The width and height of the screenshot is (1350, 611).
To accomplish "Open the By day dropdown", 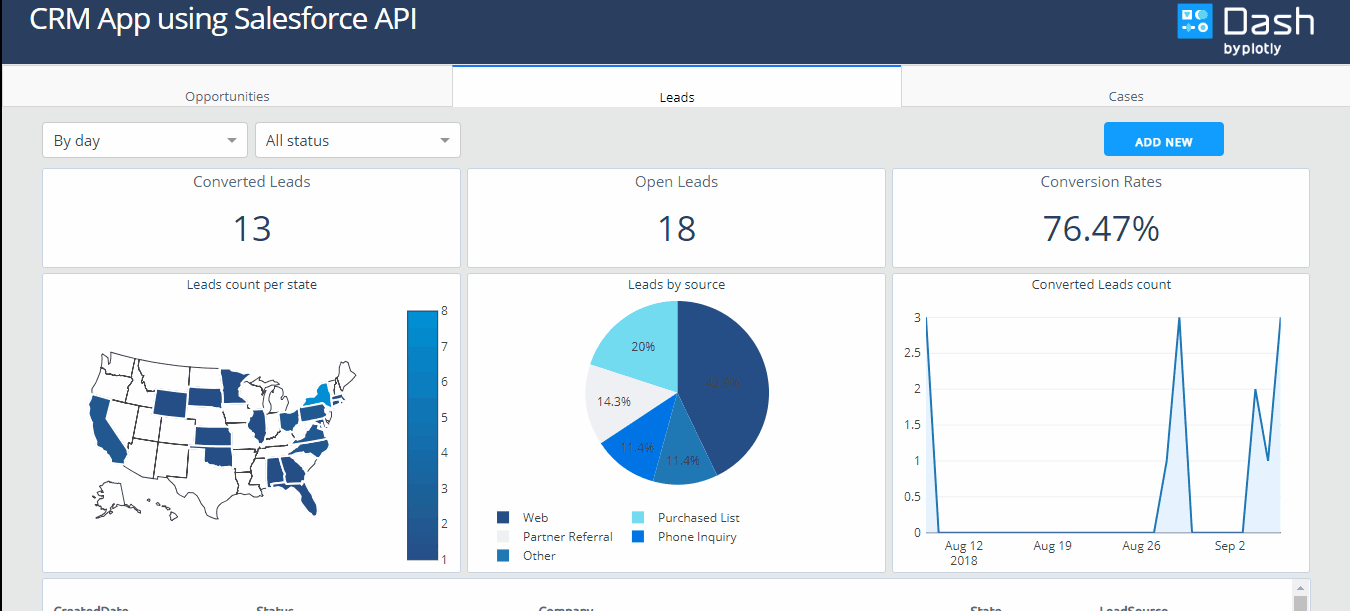I will pos(144,140).
